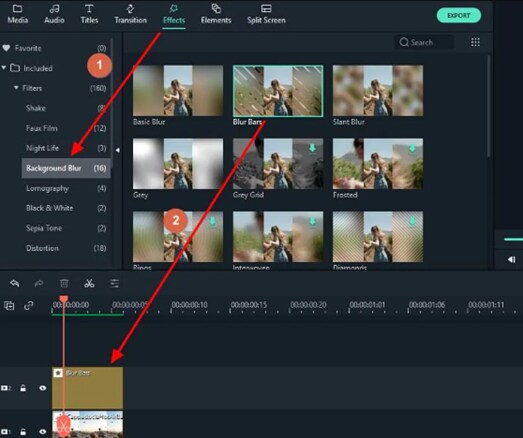Image resolution: width=523 pixels, height=438 pixels.
Task: Toggle eye visibility on video track 2
Action: 43,388
